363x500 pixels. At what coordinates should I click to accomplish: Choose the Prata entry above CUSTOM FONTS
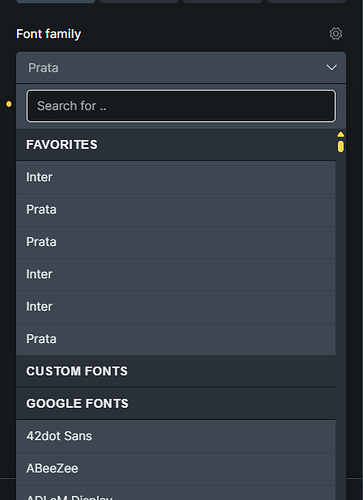pyautogui.click(x=176, y=339)
